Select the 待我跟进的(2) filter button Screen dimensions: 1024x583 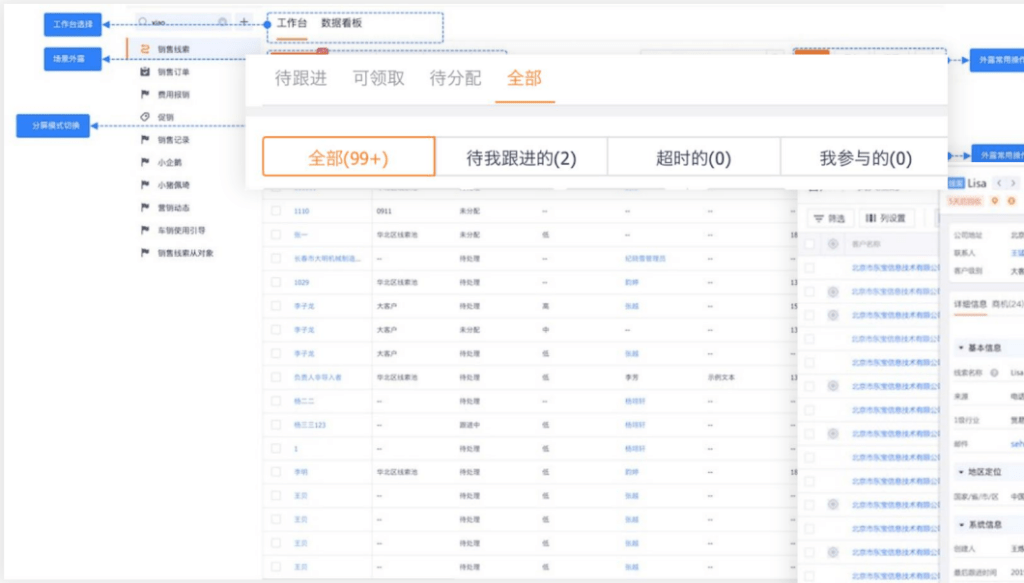[521, 158]
